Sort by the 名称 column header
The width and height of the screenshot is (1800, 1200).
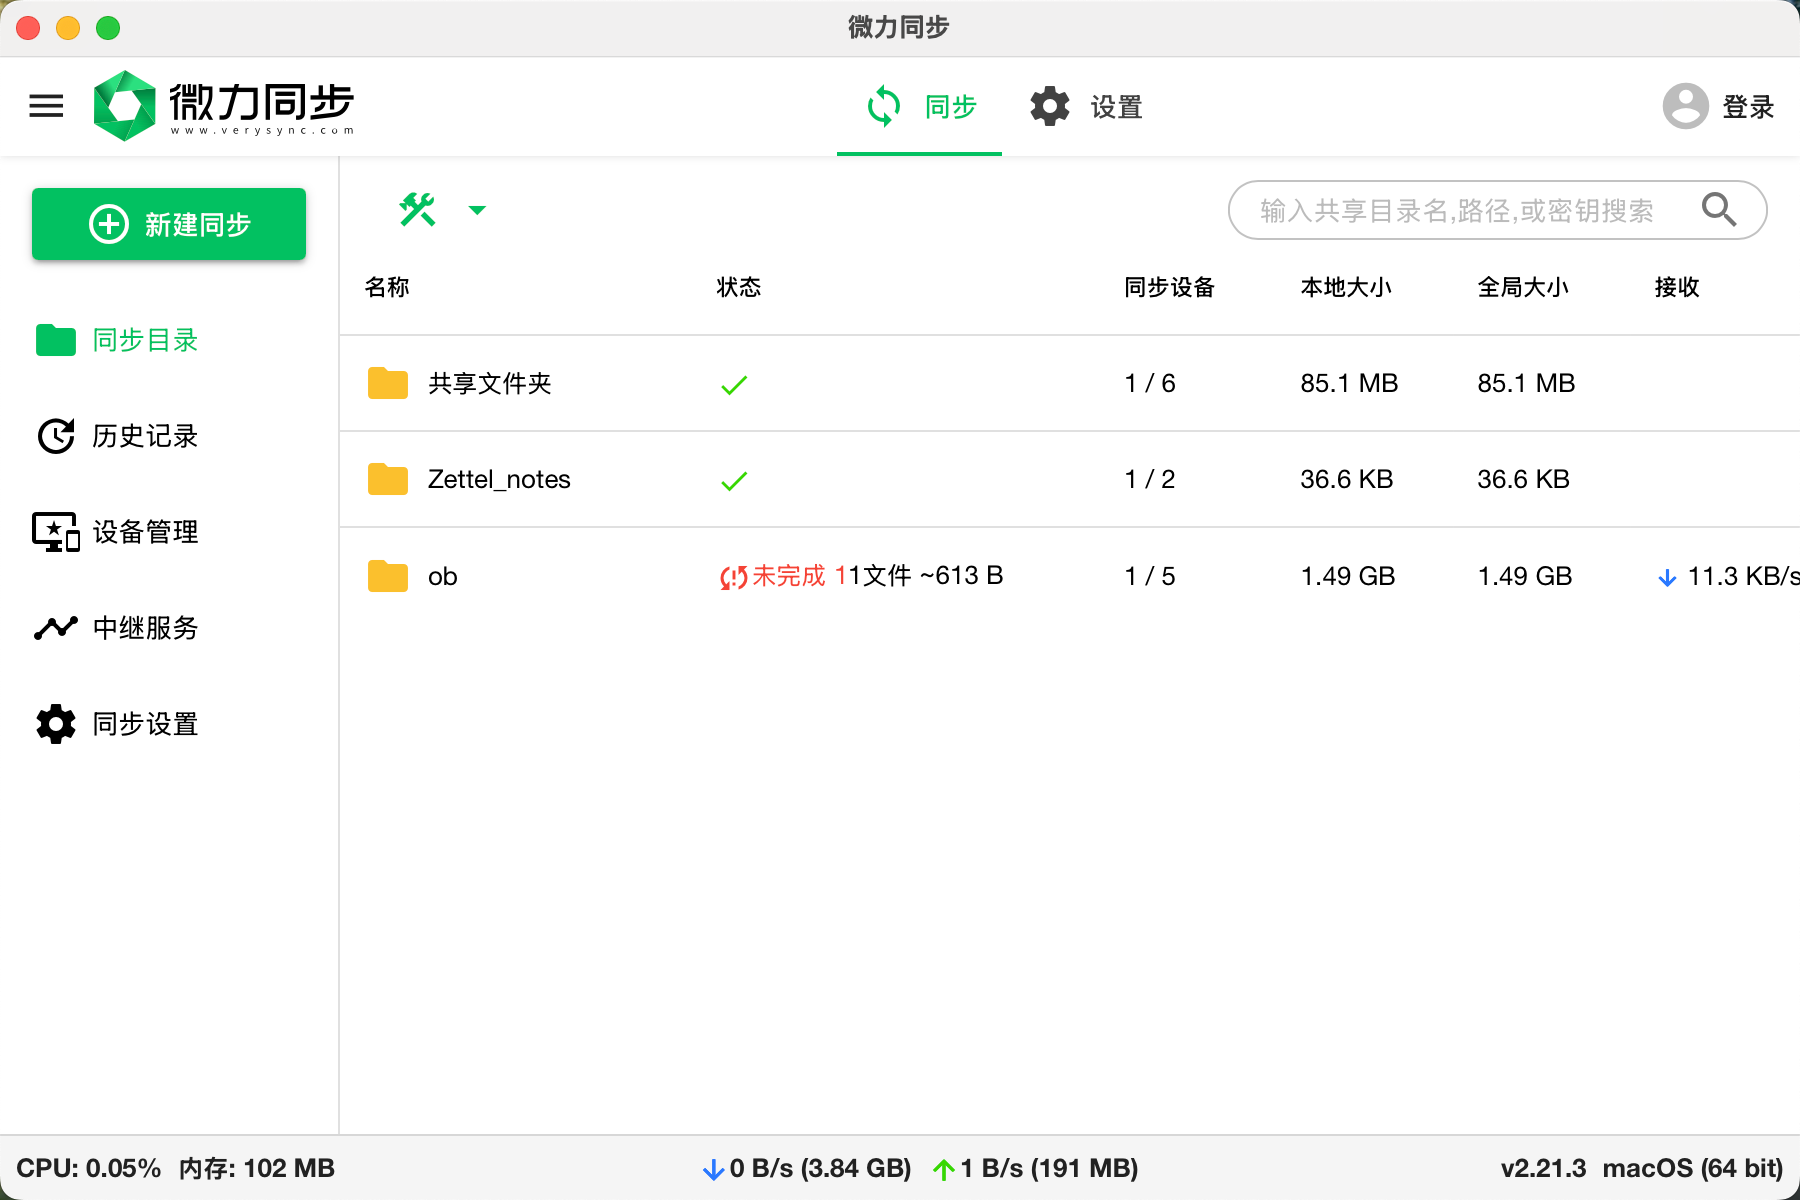coord(387,288)
